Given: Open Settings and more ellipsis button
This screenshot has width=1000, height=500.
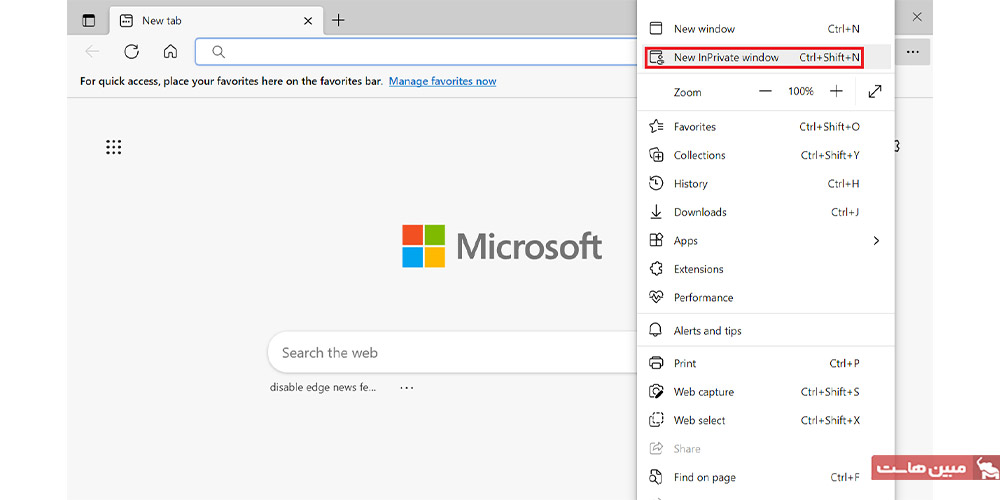Looking at the screenshot, I should coord(913,52).
